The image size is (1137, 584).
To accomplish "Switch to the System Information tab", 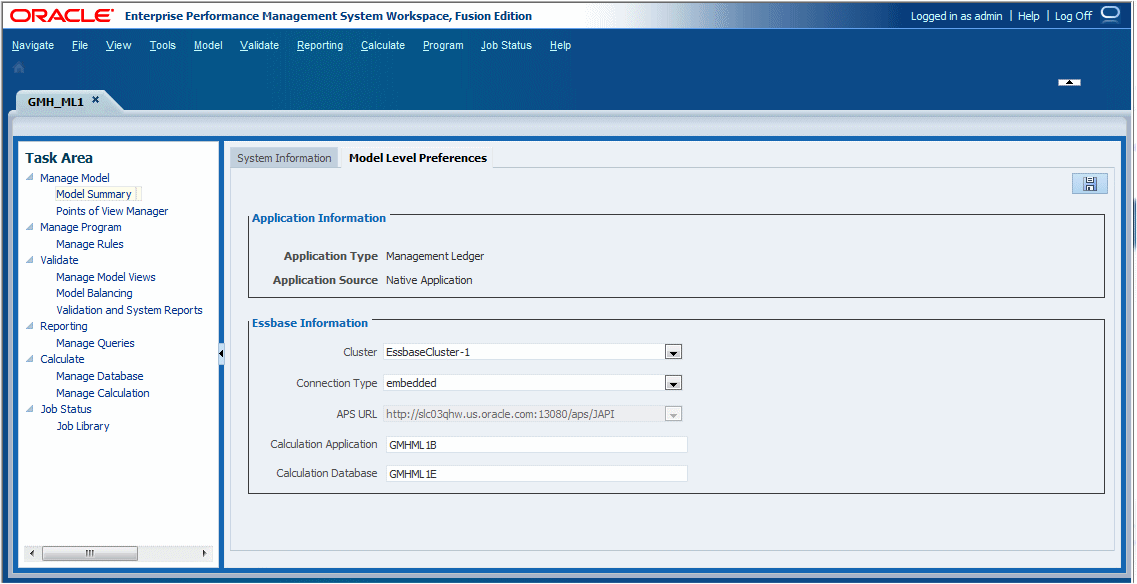I will (284, 158).
